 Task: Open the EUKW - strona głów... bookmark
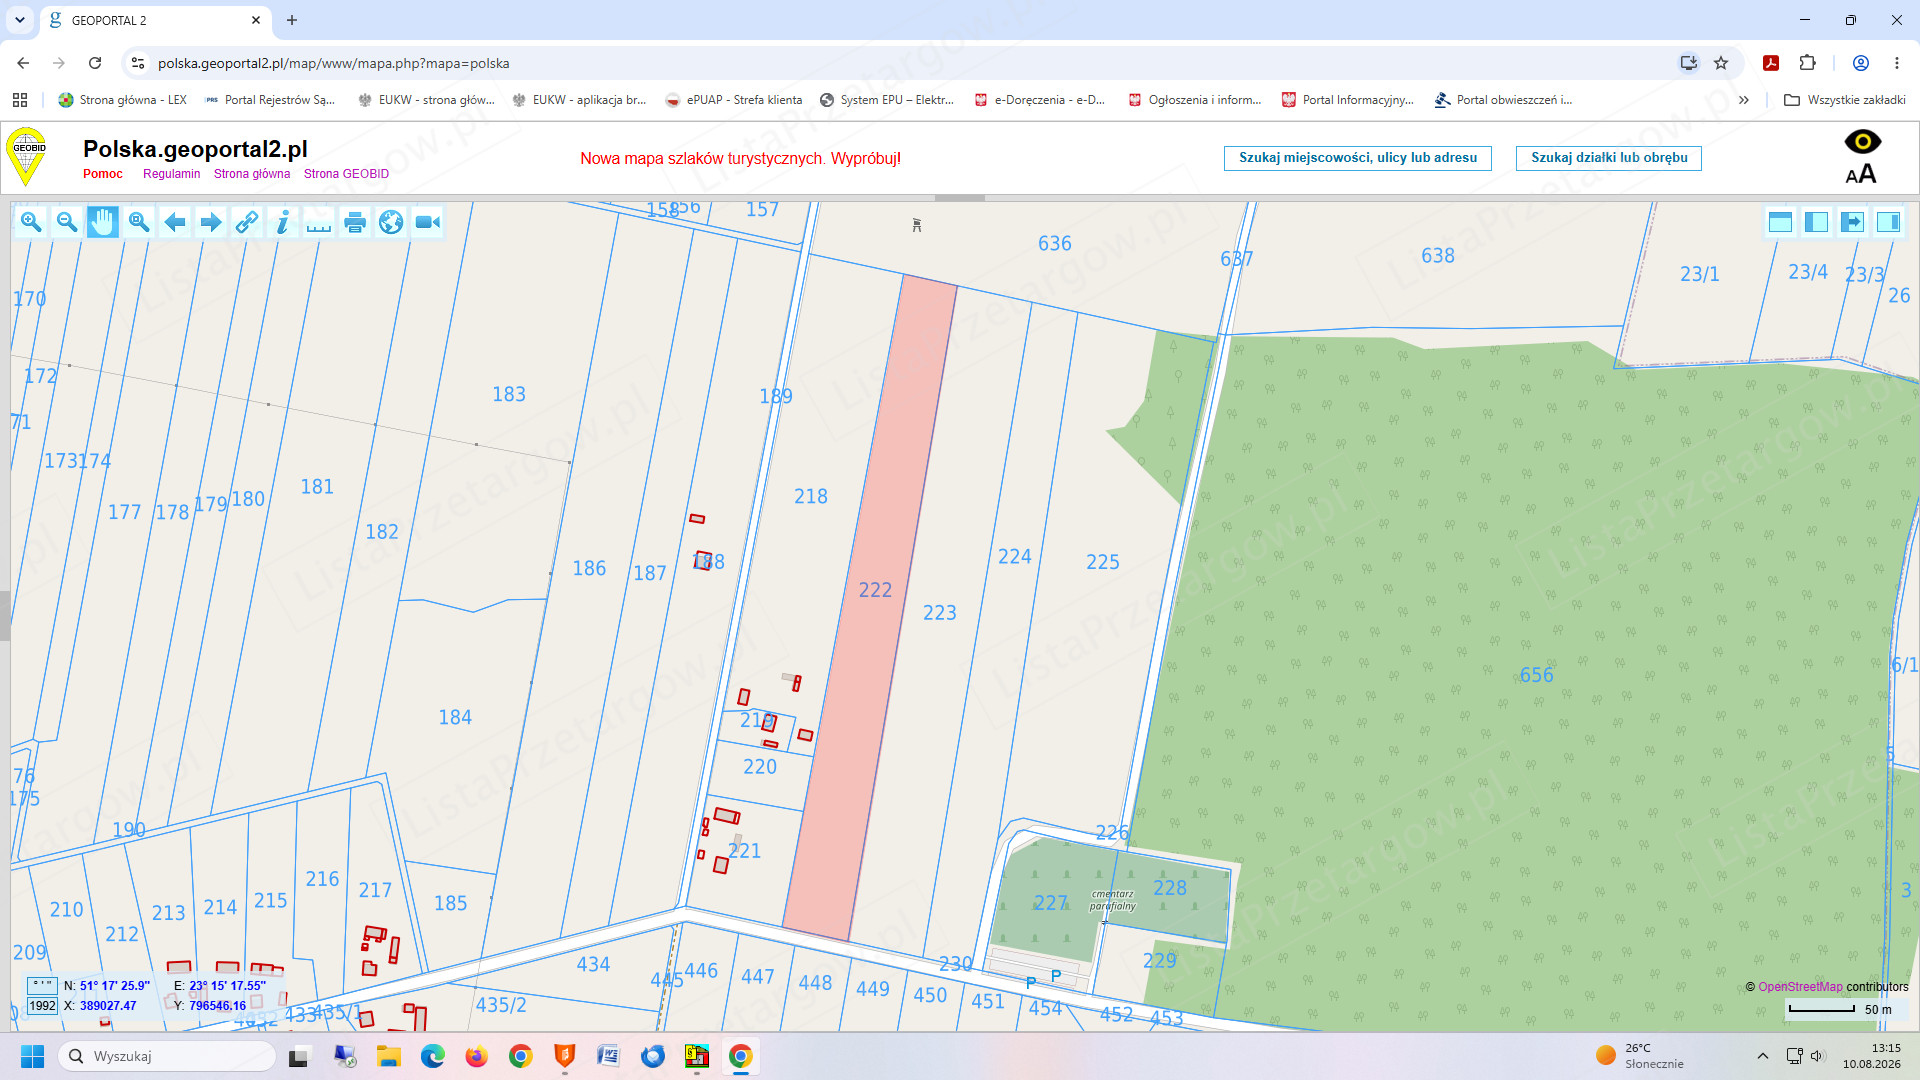[x=426, y=100]
